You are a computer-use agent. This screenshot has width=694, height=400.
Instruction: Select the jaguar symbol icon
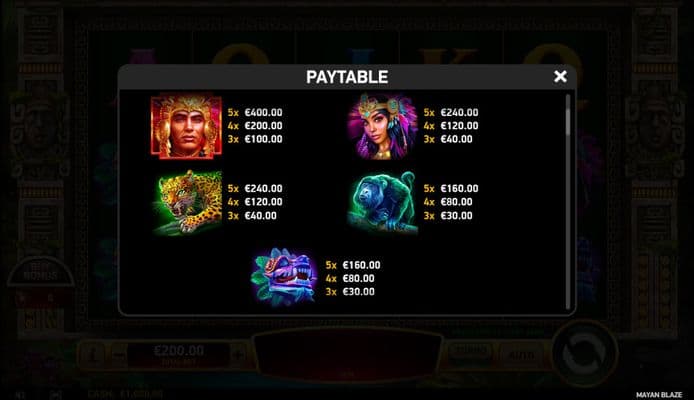tap(187, 202)
